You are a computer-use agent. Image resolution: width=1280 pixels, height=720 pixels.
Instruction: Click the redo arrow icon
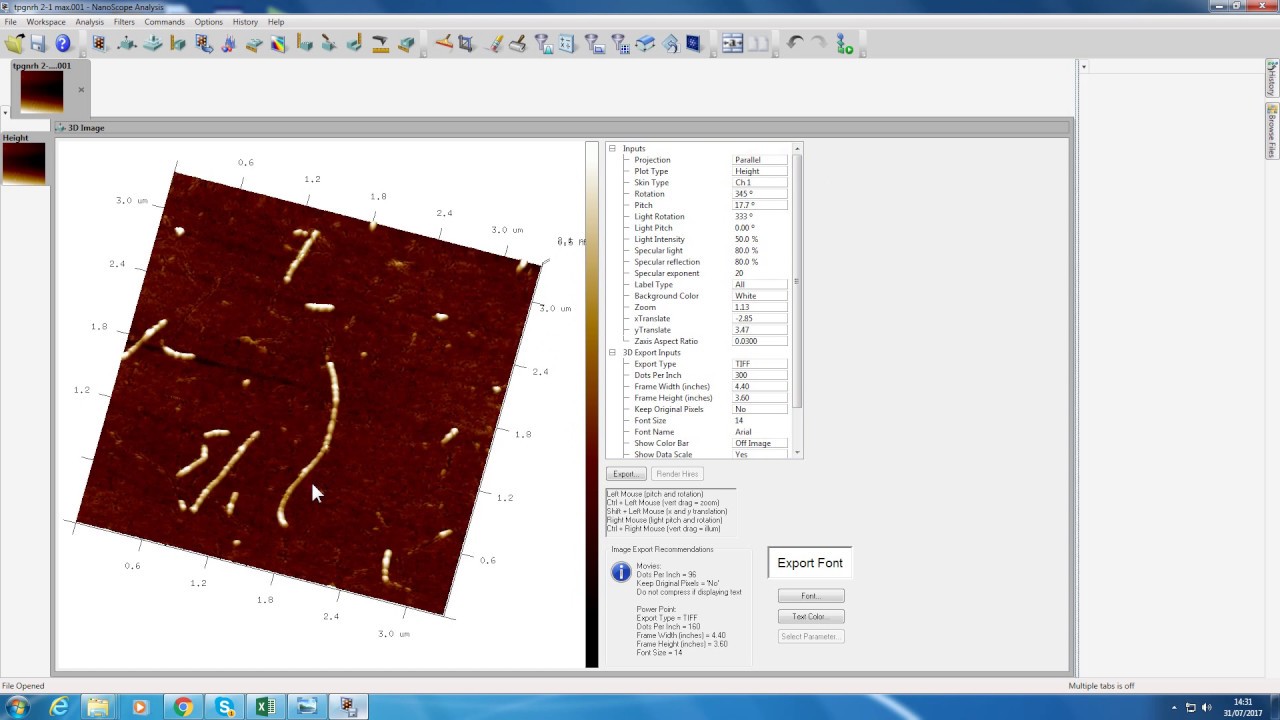(x=819, y=43)
